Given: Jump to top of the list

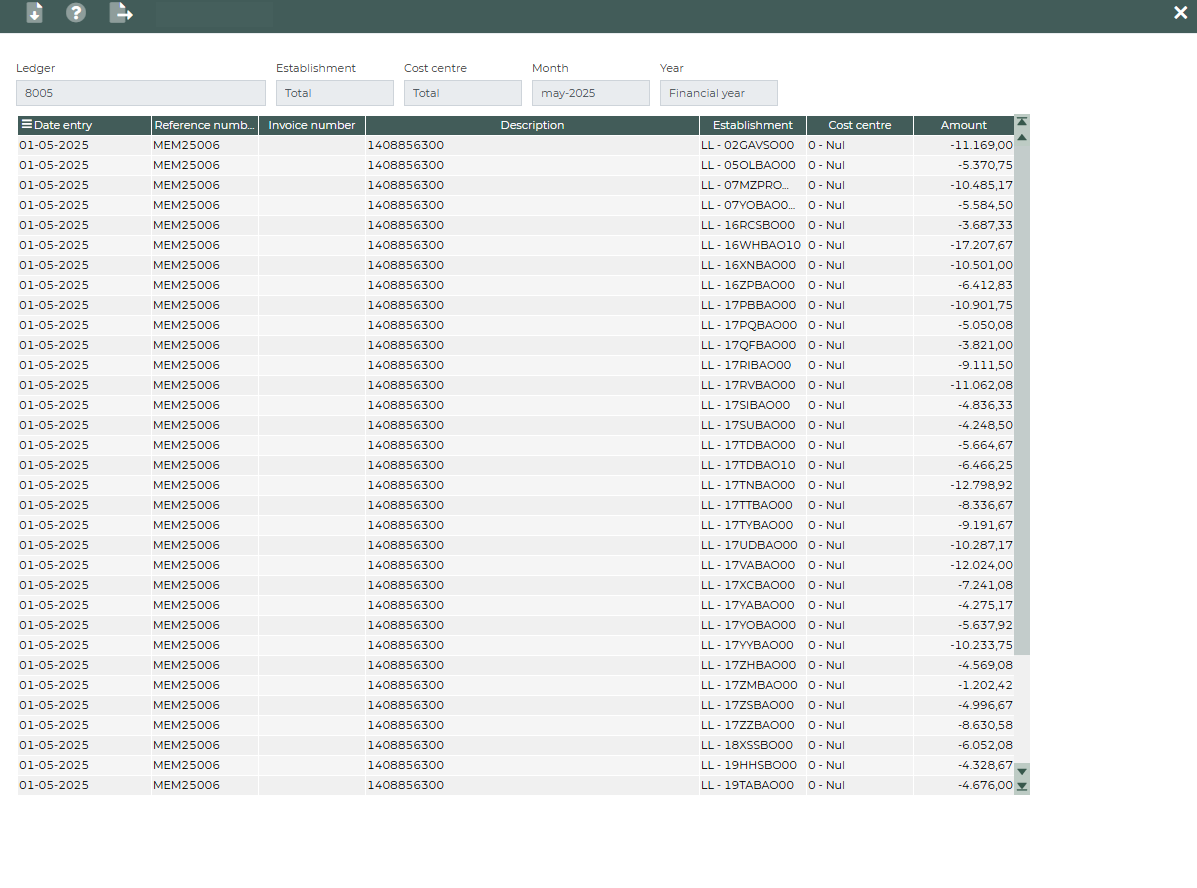Looking at the screenshot, I should [1022, 122].
